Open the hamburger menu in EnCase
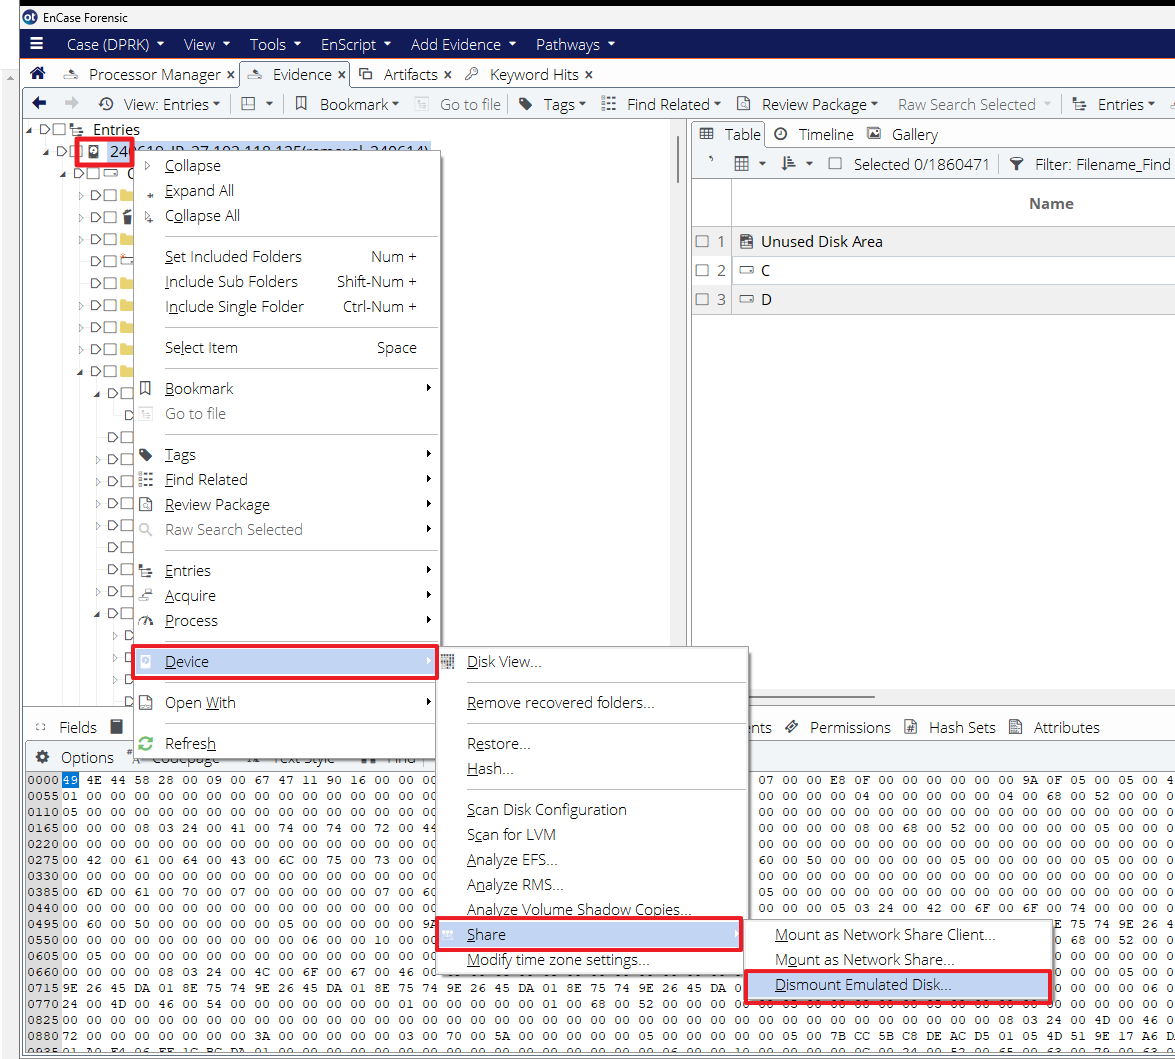 [36, 44]
